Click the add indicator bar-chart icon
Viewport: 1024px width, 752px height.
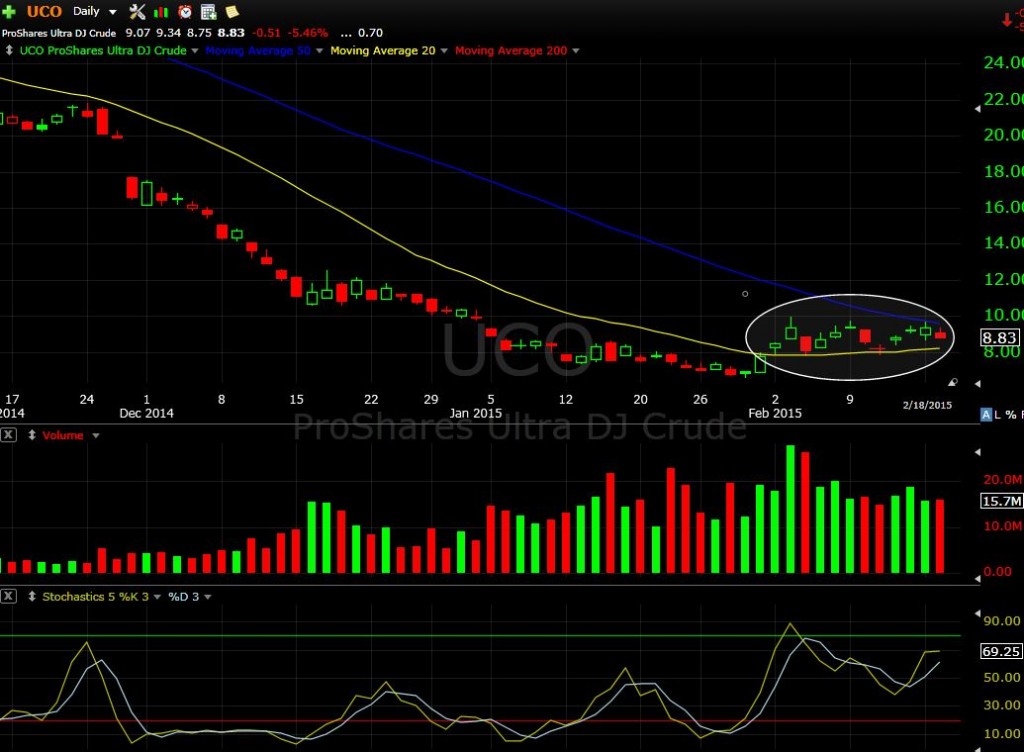pyautogui.click(x=161, y=12)
